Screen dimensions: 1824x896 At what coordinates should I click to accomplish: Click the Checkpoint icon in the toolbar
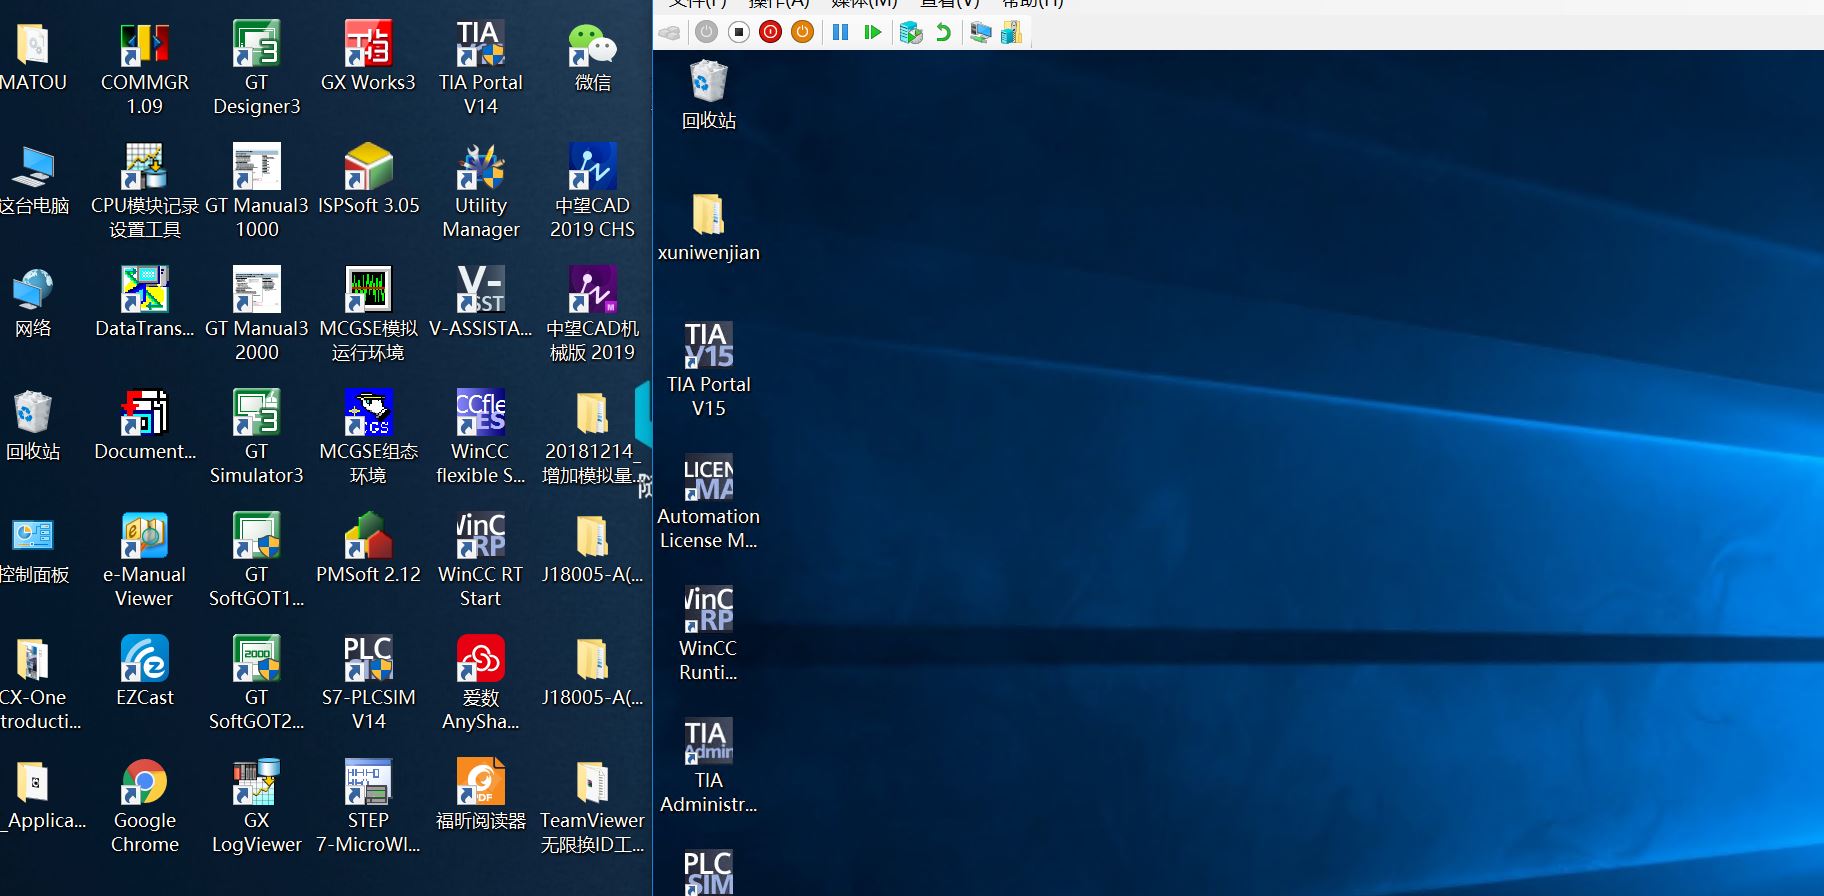(910, 32)
